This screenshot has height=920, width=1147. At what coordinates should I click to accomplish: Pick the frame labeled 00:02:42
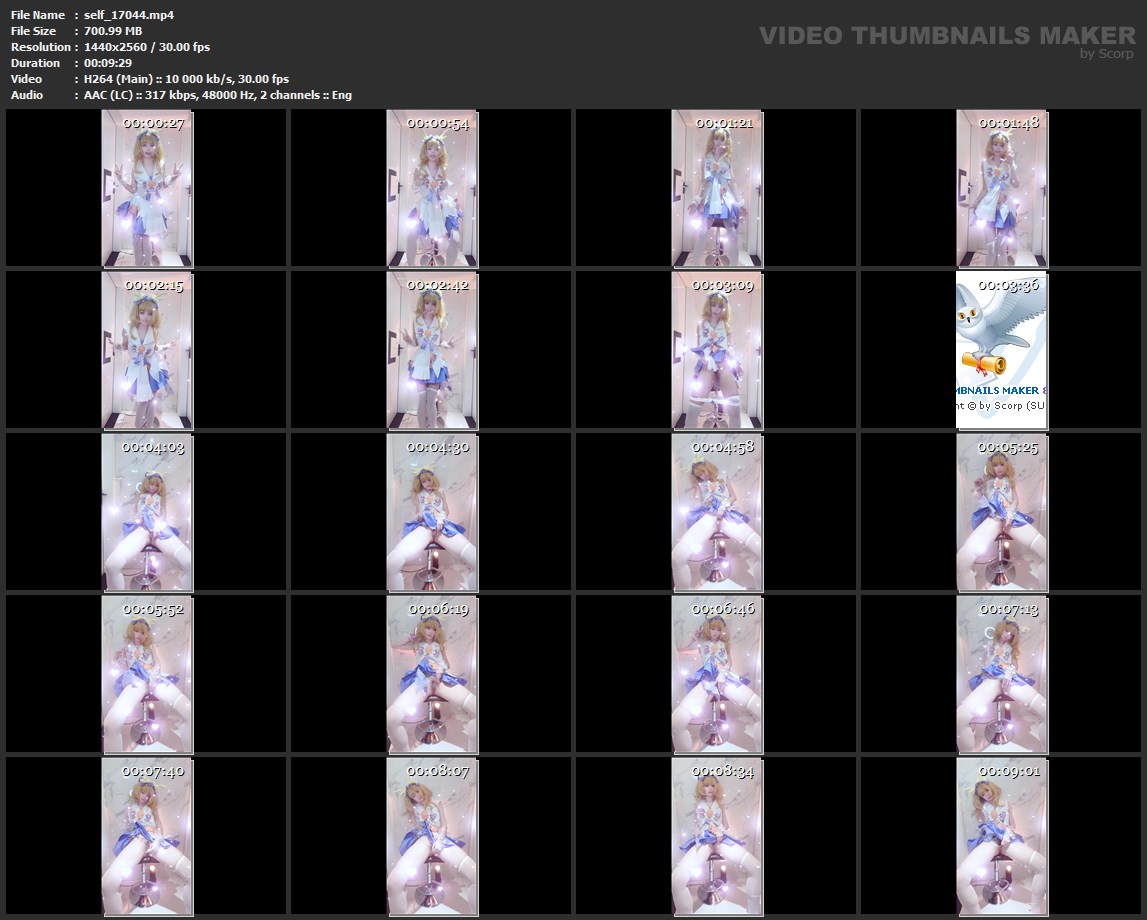coord(432,350)
